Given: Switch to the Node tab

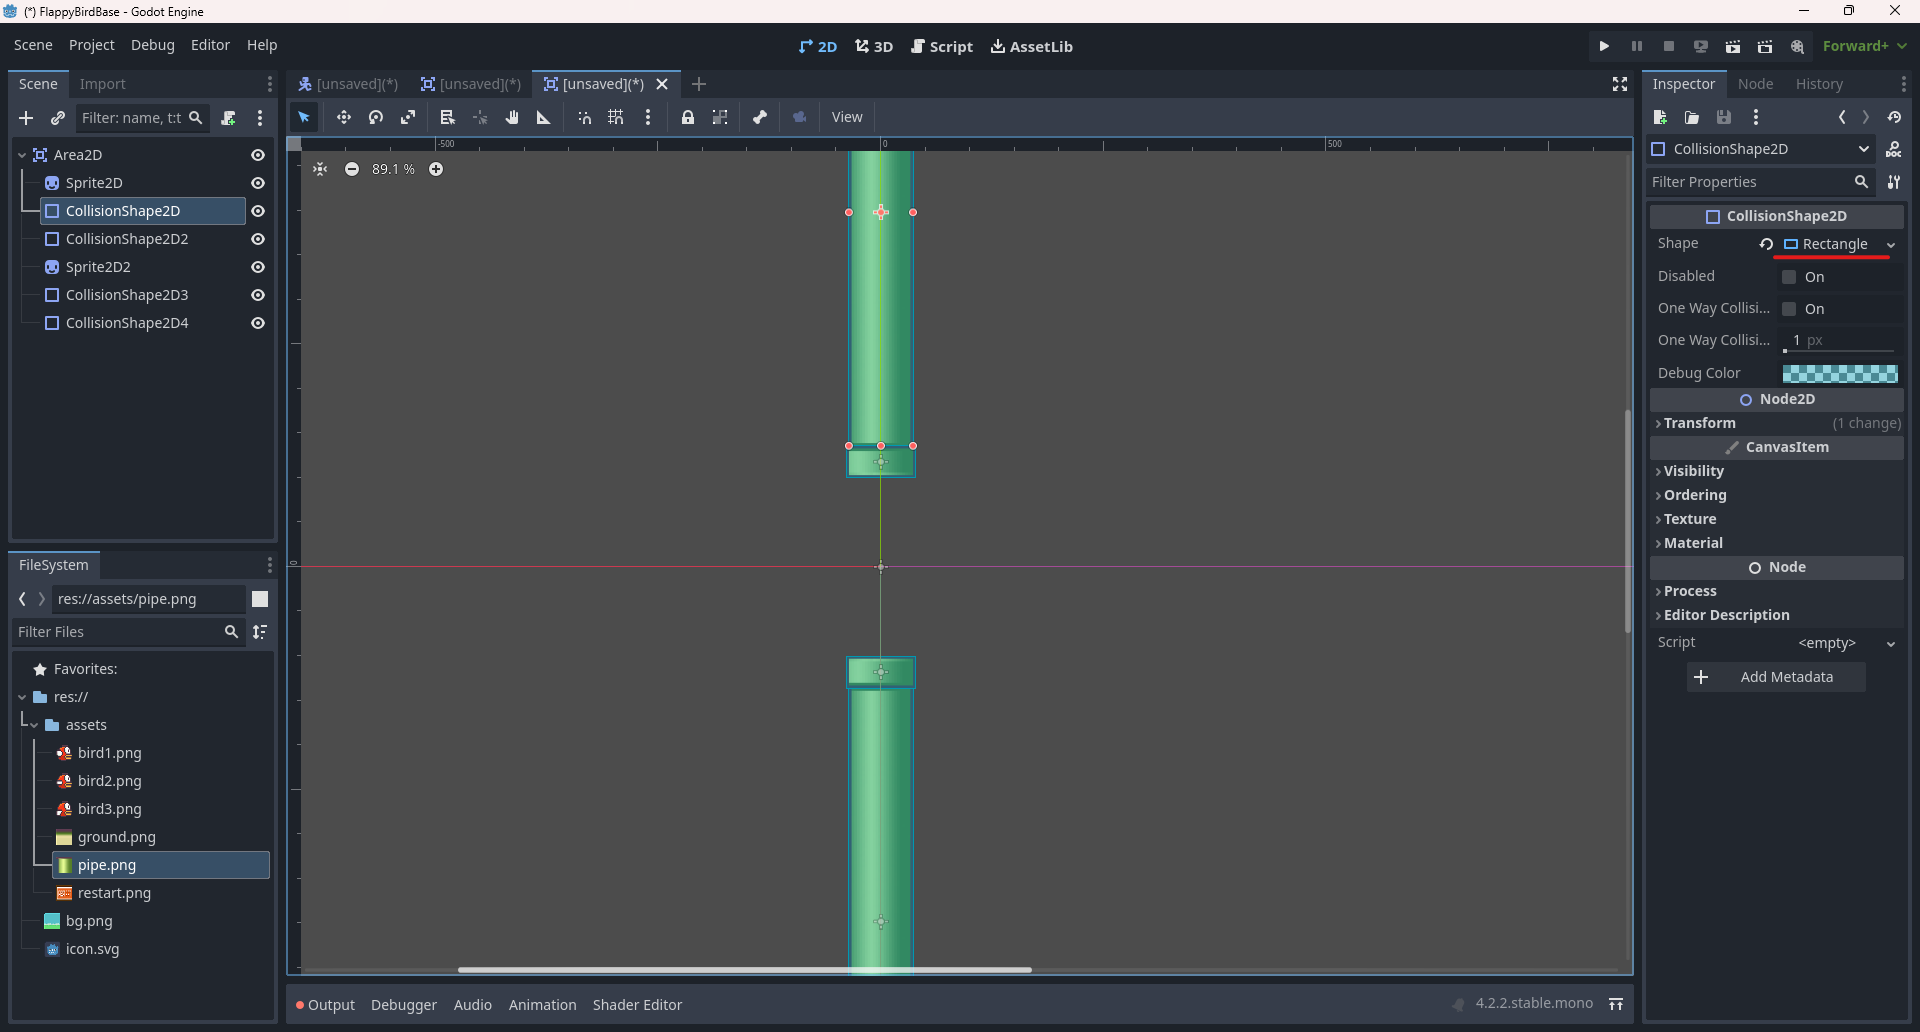Looking at the screenshot, I should click(1755, 84).
